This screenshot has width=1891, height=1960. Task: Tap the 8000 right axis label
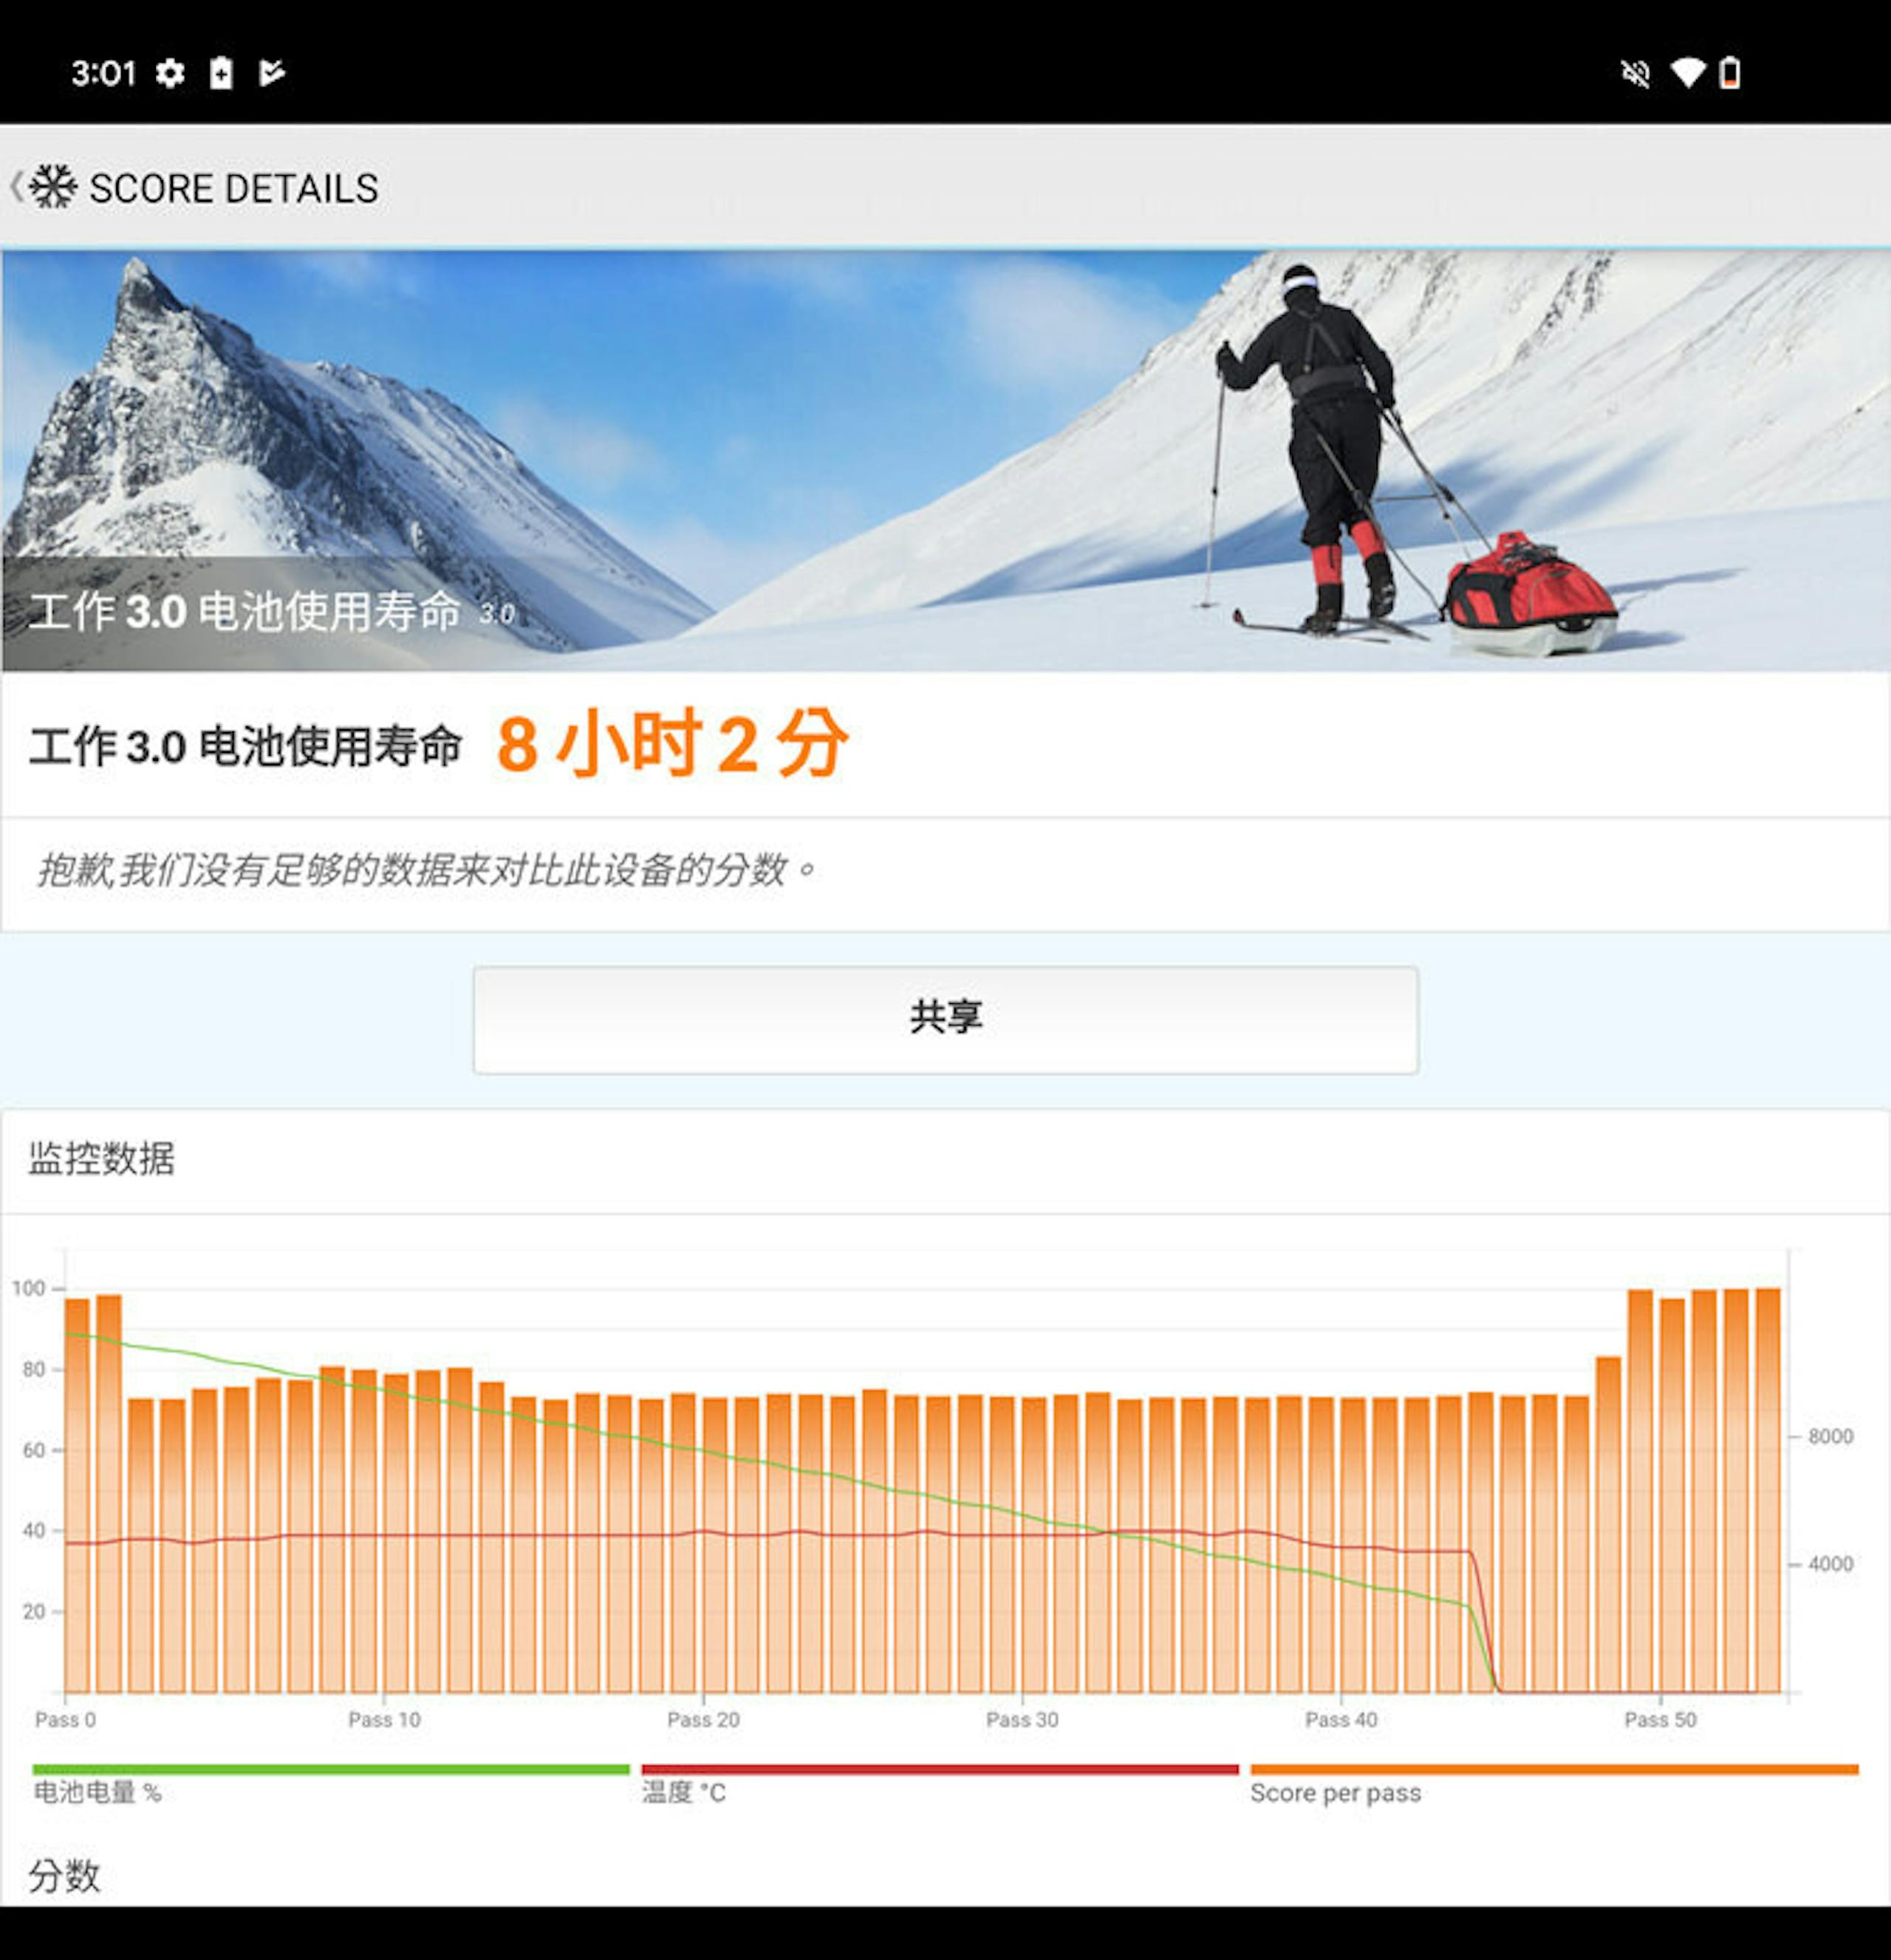pos(1830,1436)
